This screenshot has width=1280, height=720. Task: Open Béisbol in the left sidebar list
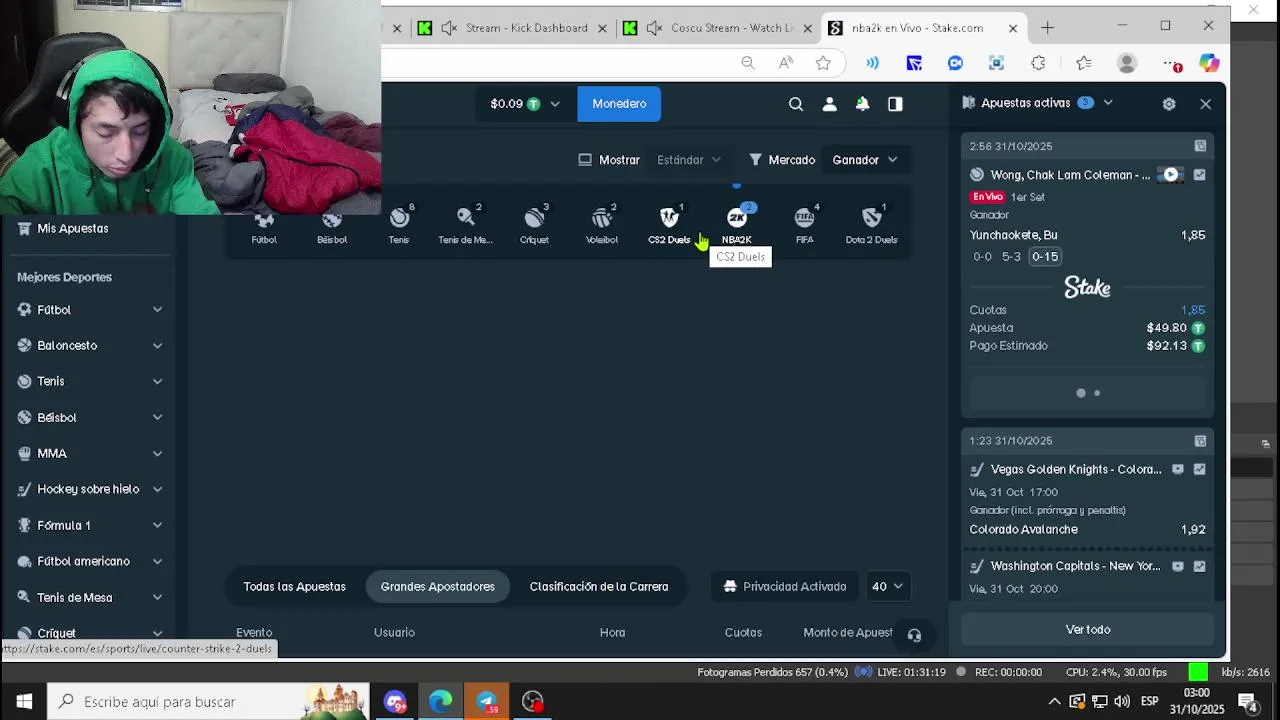pos(57,418)
